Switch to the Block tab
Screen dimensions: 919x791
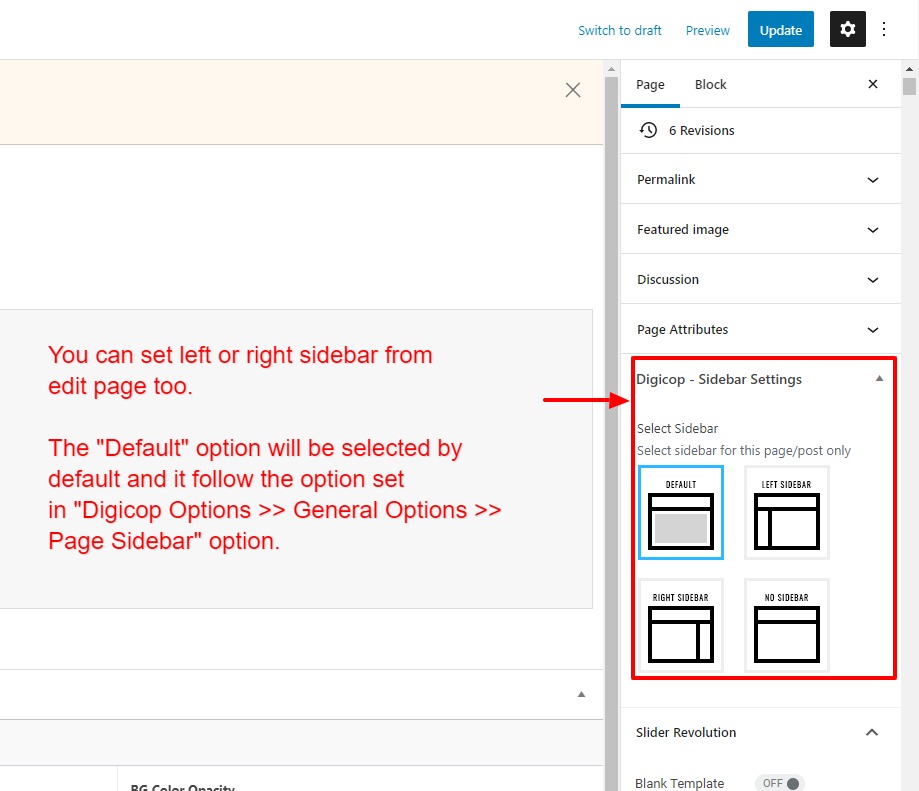coord(710,84)
